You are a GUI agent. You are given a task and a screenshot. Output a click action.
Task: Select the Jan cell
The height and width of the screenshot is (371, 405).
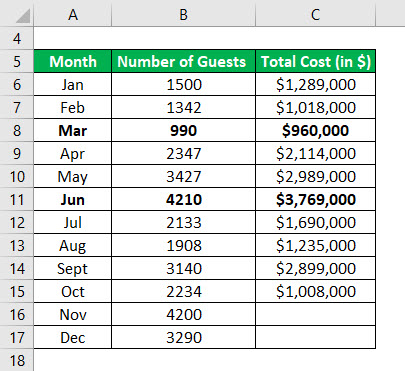[x=73, y=84]
